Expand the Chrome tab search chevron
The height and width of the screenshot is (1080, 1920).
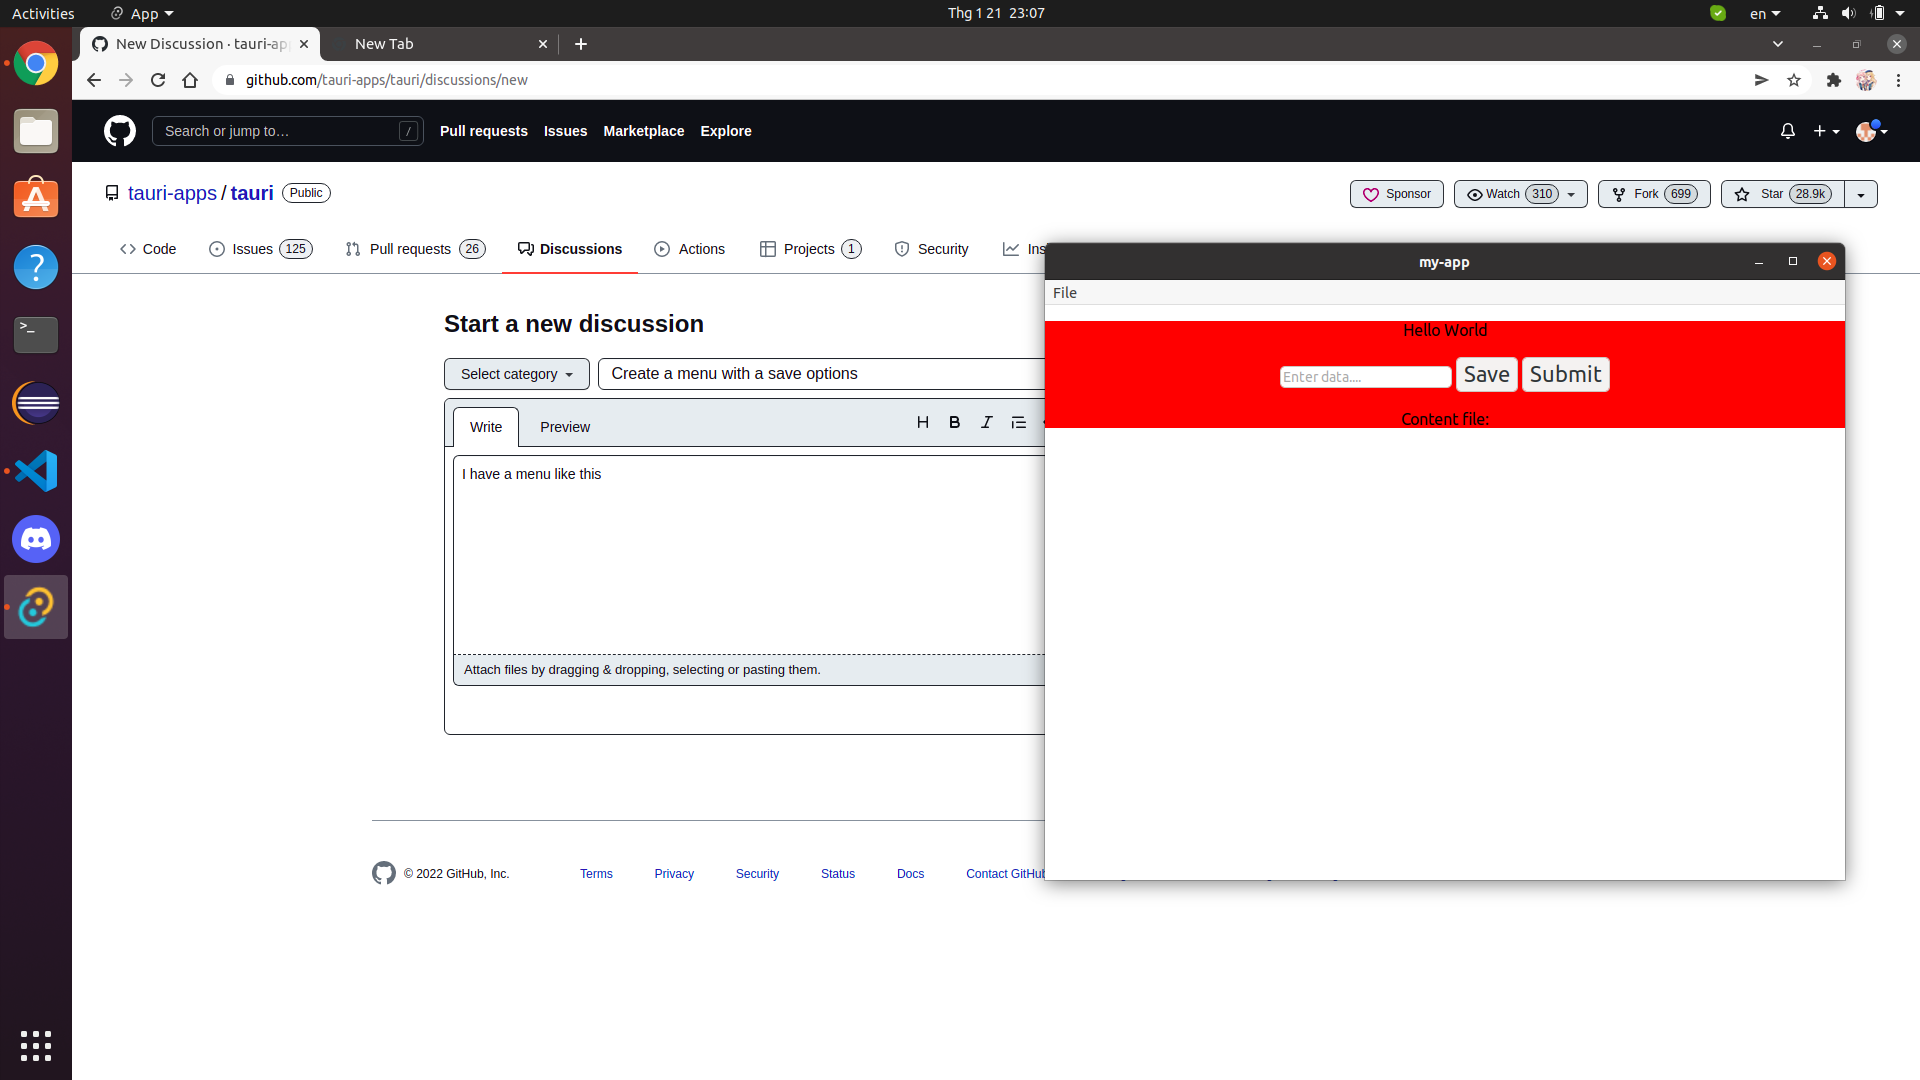[1778, 44]
